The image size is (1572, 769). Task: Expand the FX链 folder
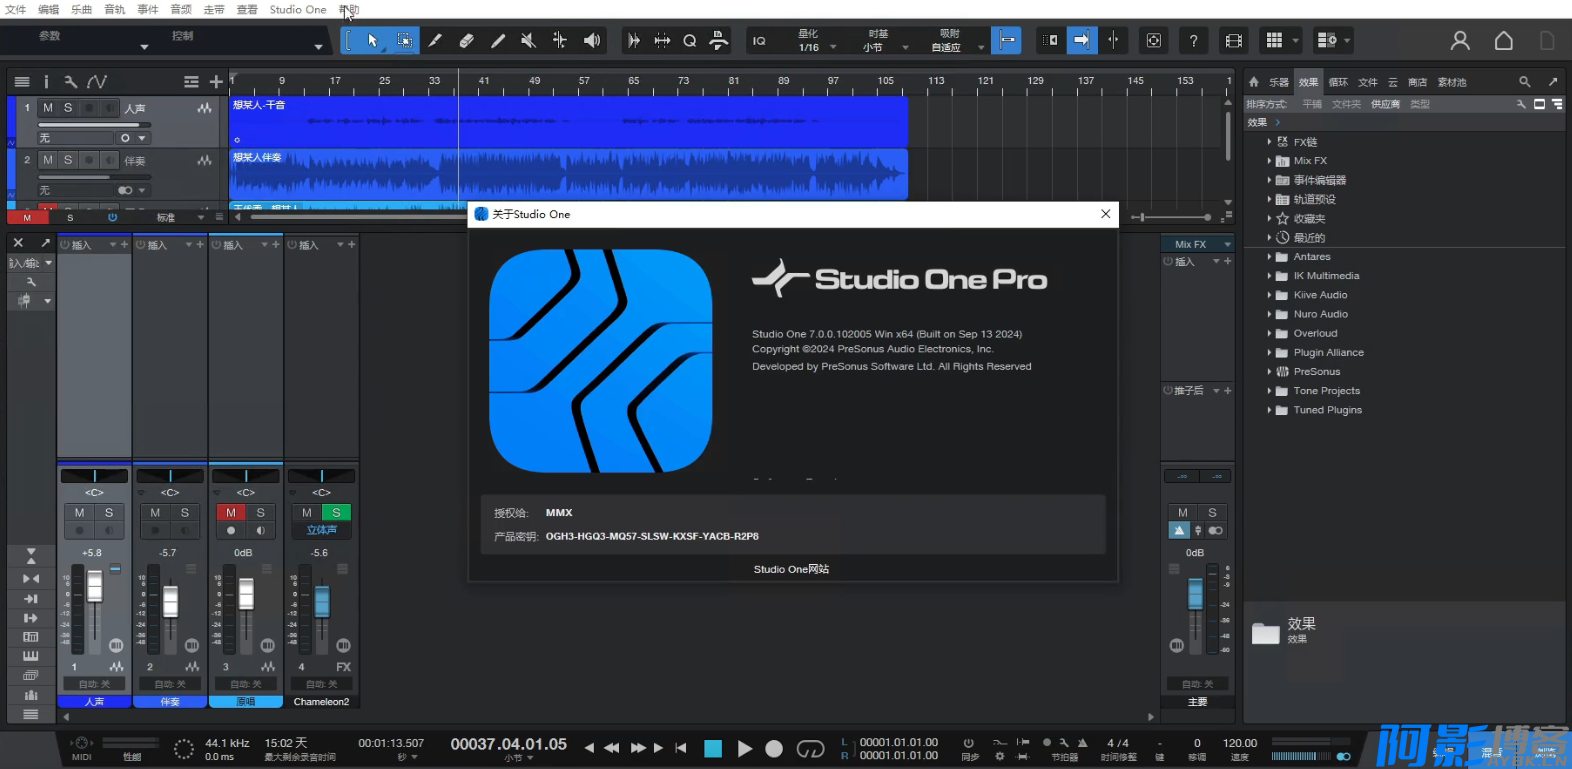[1269, 142]
